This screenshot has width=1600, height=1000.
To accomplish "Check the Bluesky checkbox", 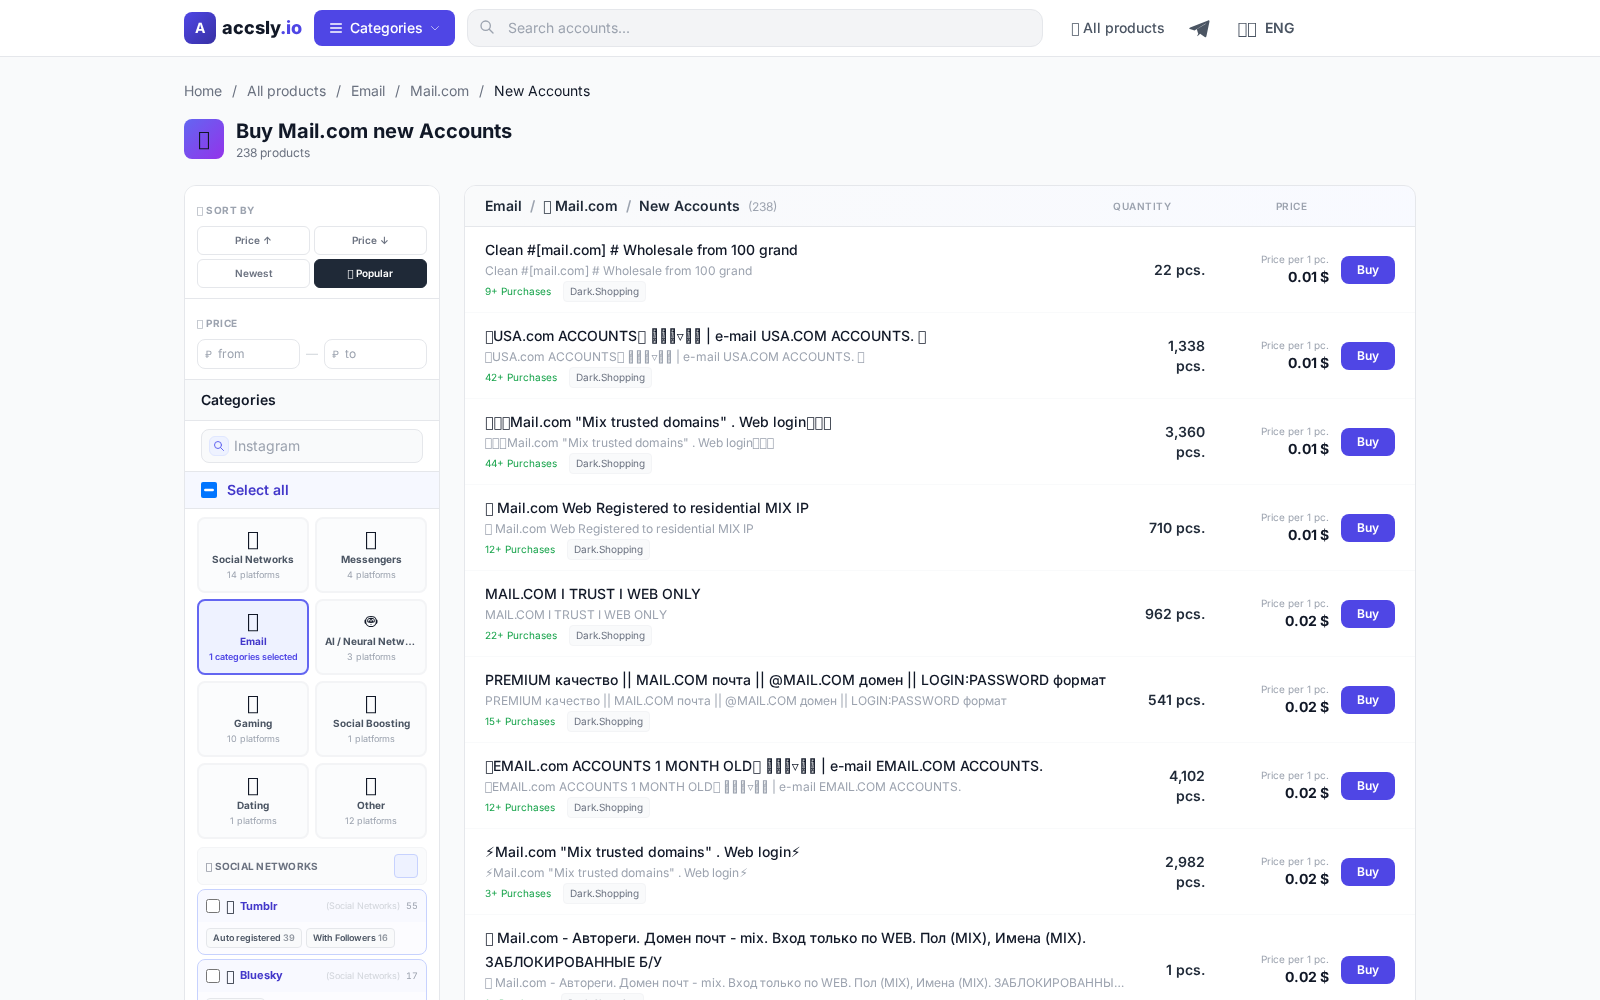I will point(213,976).
